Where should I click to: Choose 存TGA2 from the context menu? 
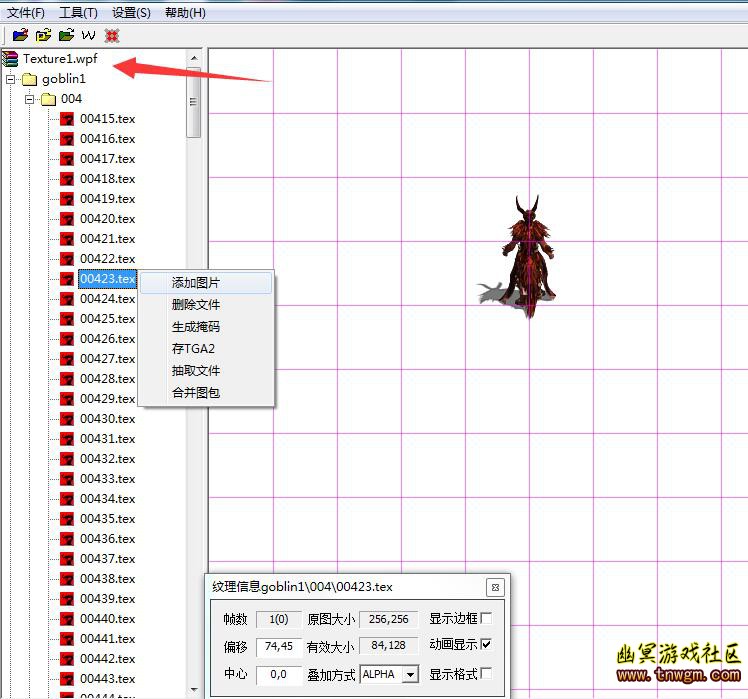click(x=206, y=349)
